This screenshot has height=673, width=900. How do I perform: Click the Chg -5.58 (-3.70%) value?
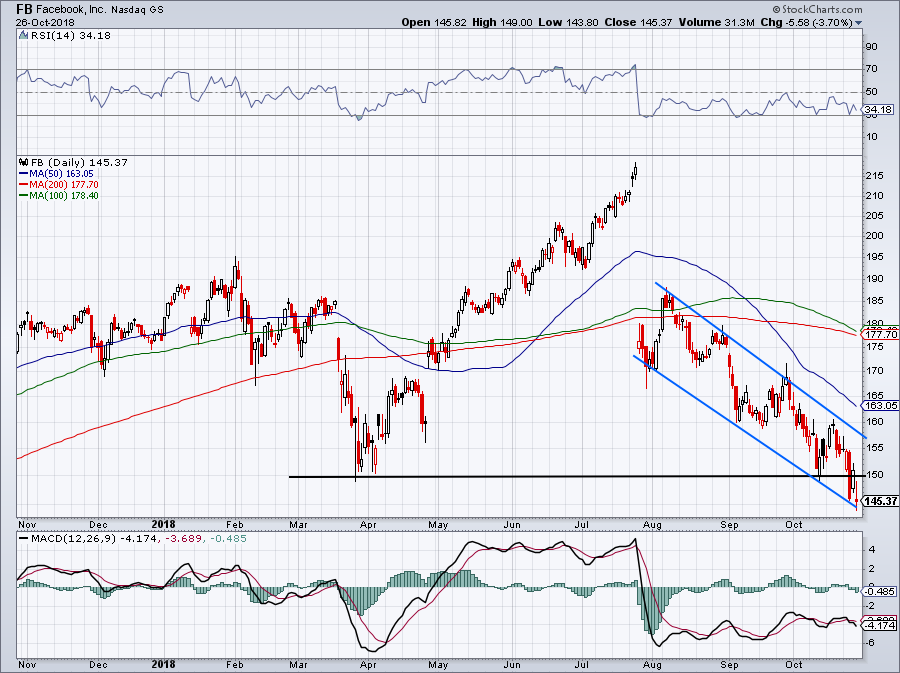click(x=806, y=22)
